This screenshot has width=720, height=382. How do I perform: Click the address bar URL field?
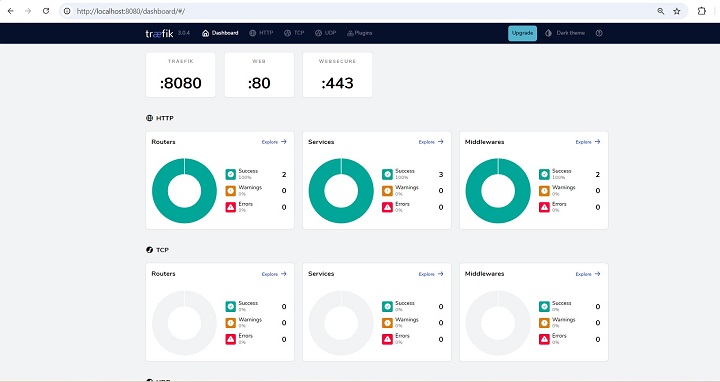[x=358, y=11]
